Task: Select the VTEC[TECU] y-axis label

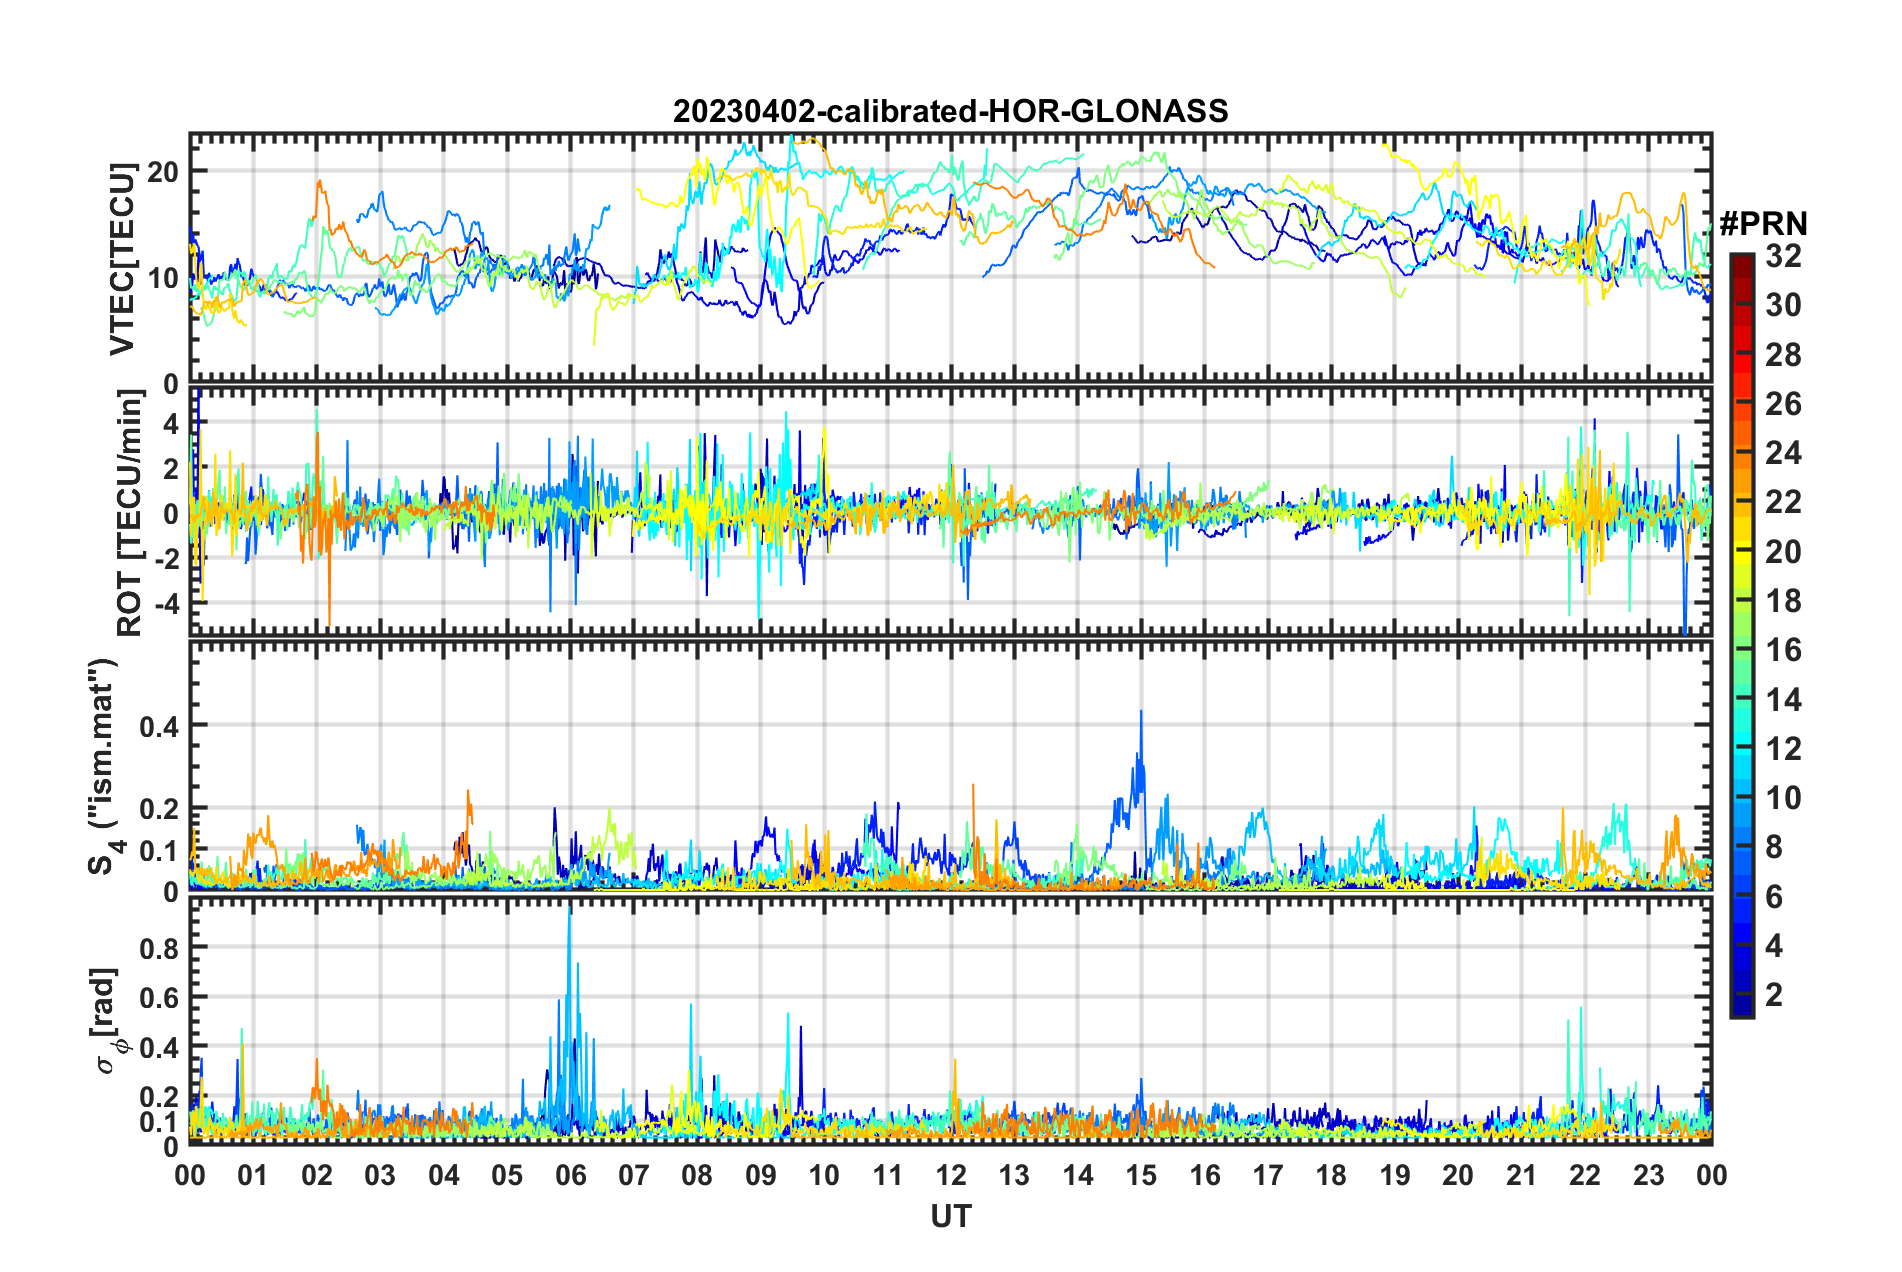Action: tap(122, 260)
